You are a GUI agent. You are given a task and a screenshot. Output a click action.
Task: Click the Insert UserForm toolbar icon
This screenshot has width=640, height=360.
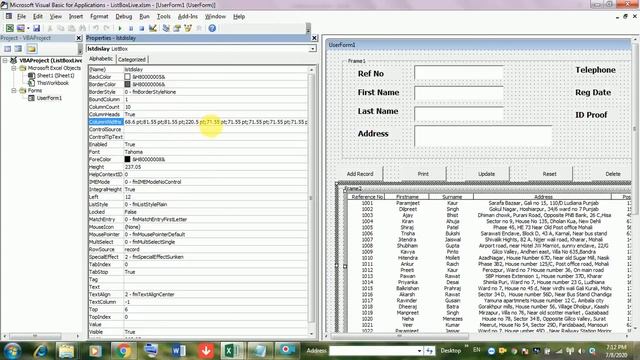pyautogui.click(x=20, y=28)
